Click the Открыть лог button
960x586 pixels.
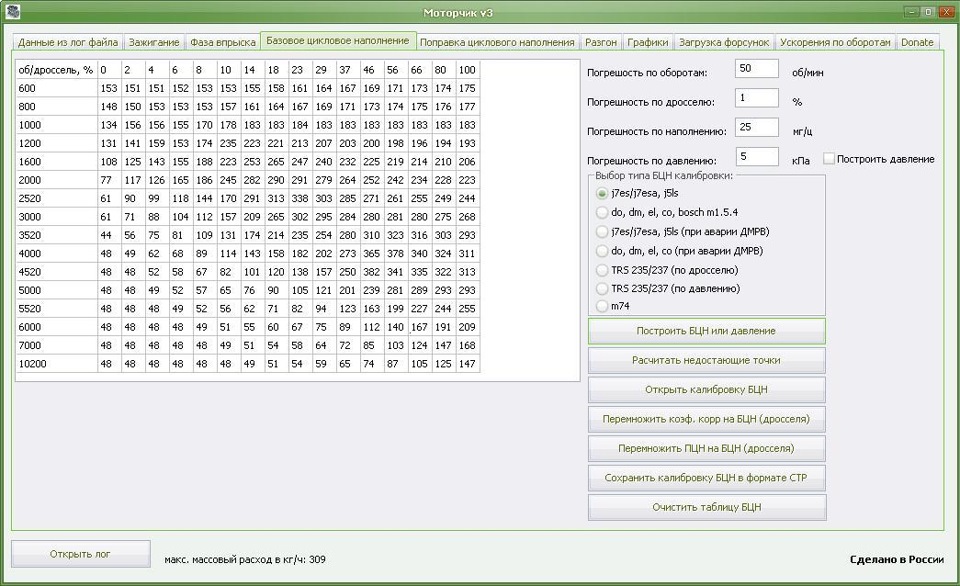[x=80, y=554]
